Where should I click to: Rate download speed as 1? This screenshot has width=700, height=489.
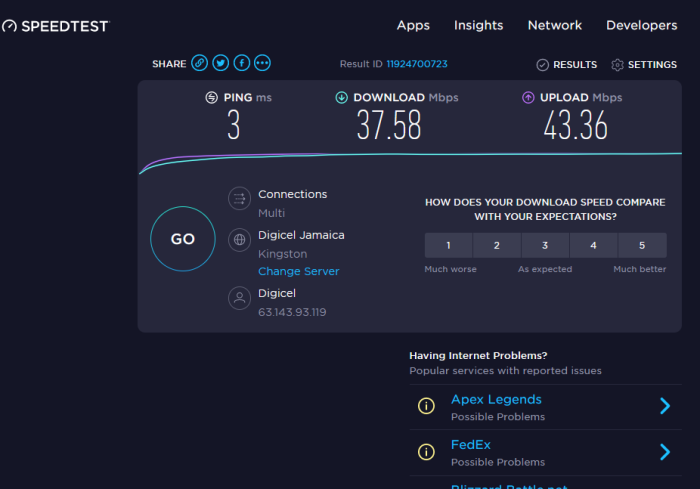point(448,246)
